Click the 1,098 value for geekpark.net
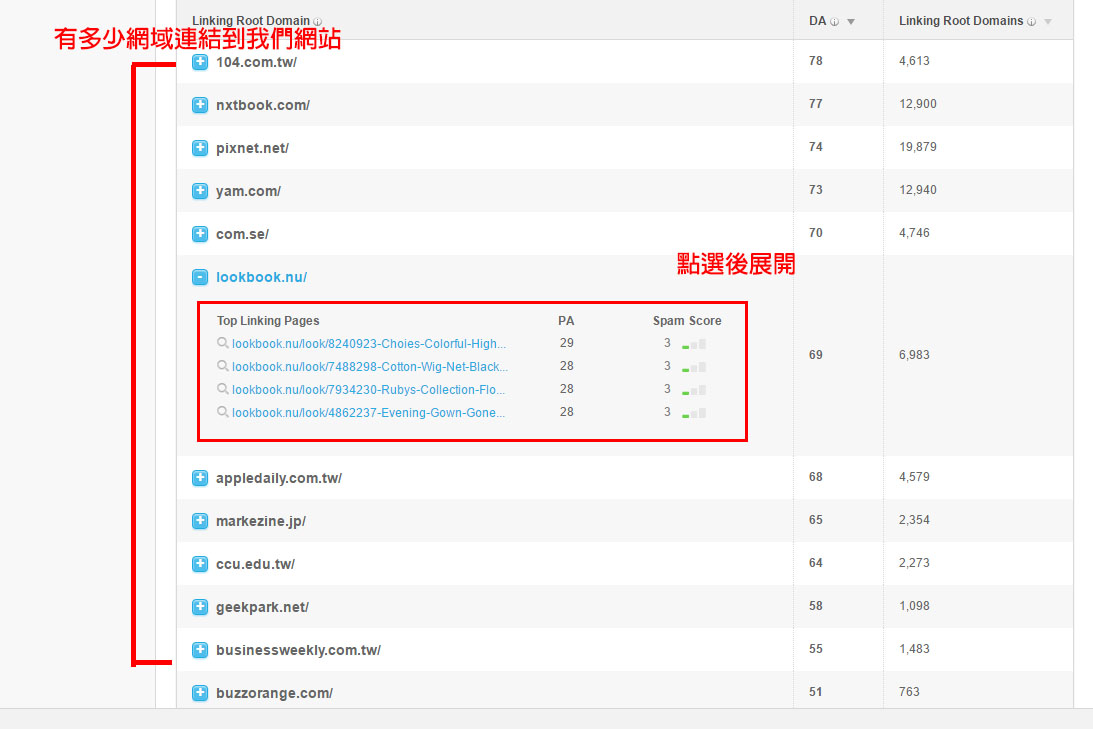The image size is (1093, 729). (x=914, y=606)
